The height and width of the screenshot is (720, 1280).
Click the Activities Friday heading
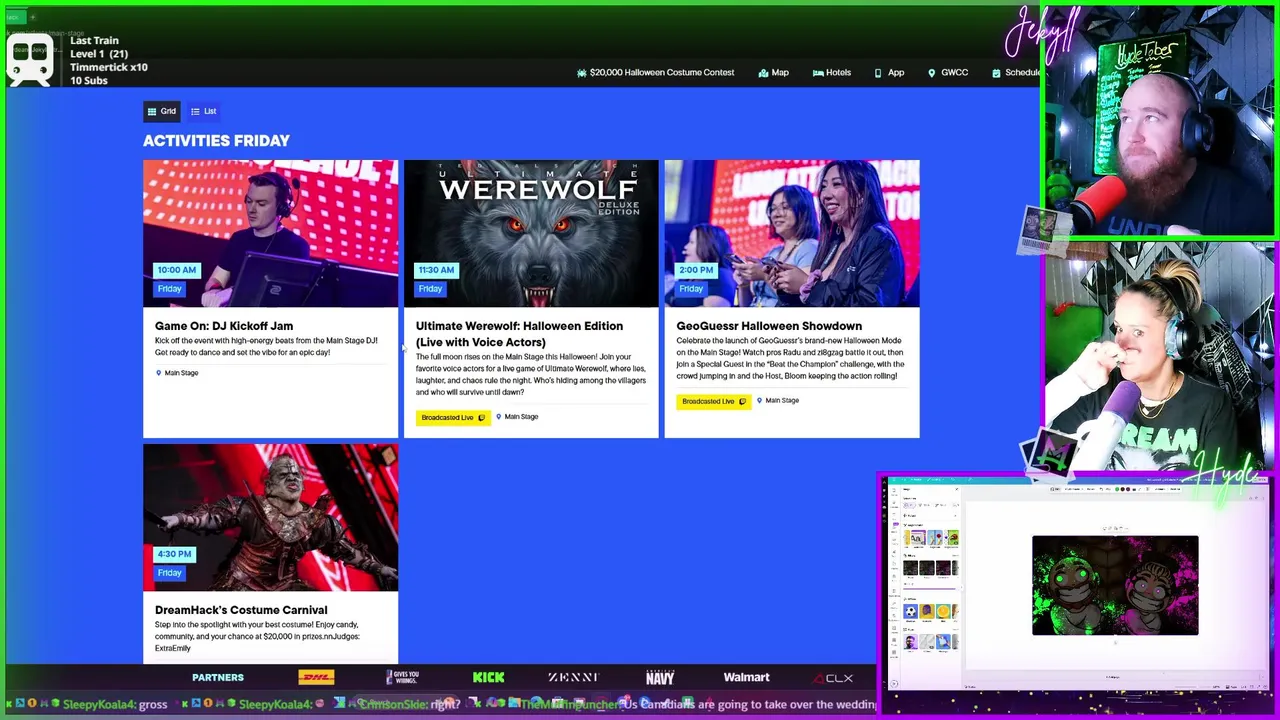tap(216, 141)
